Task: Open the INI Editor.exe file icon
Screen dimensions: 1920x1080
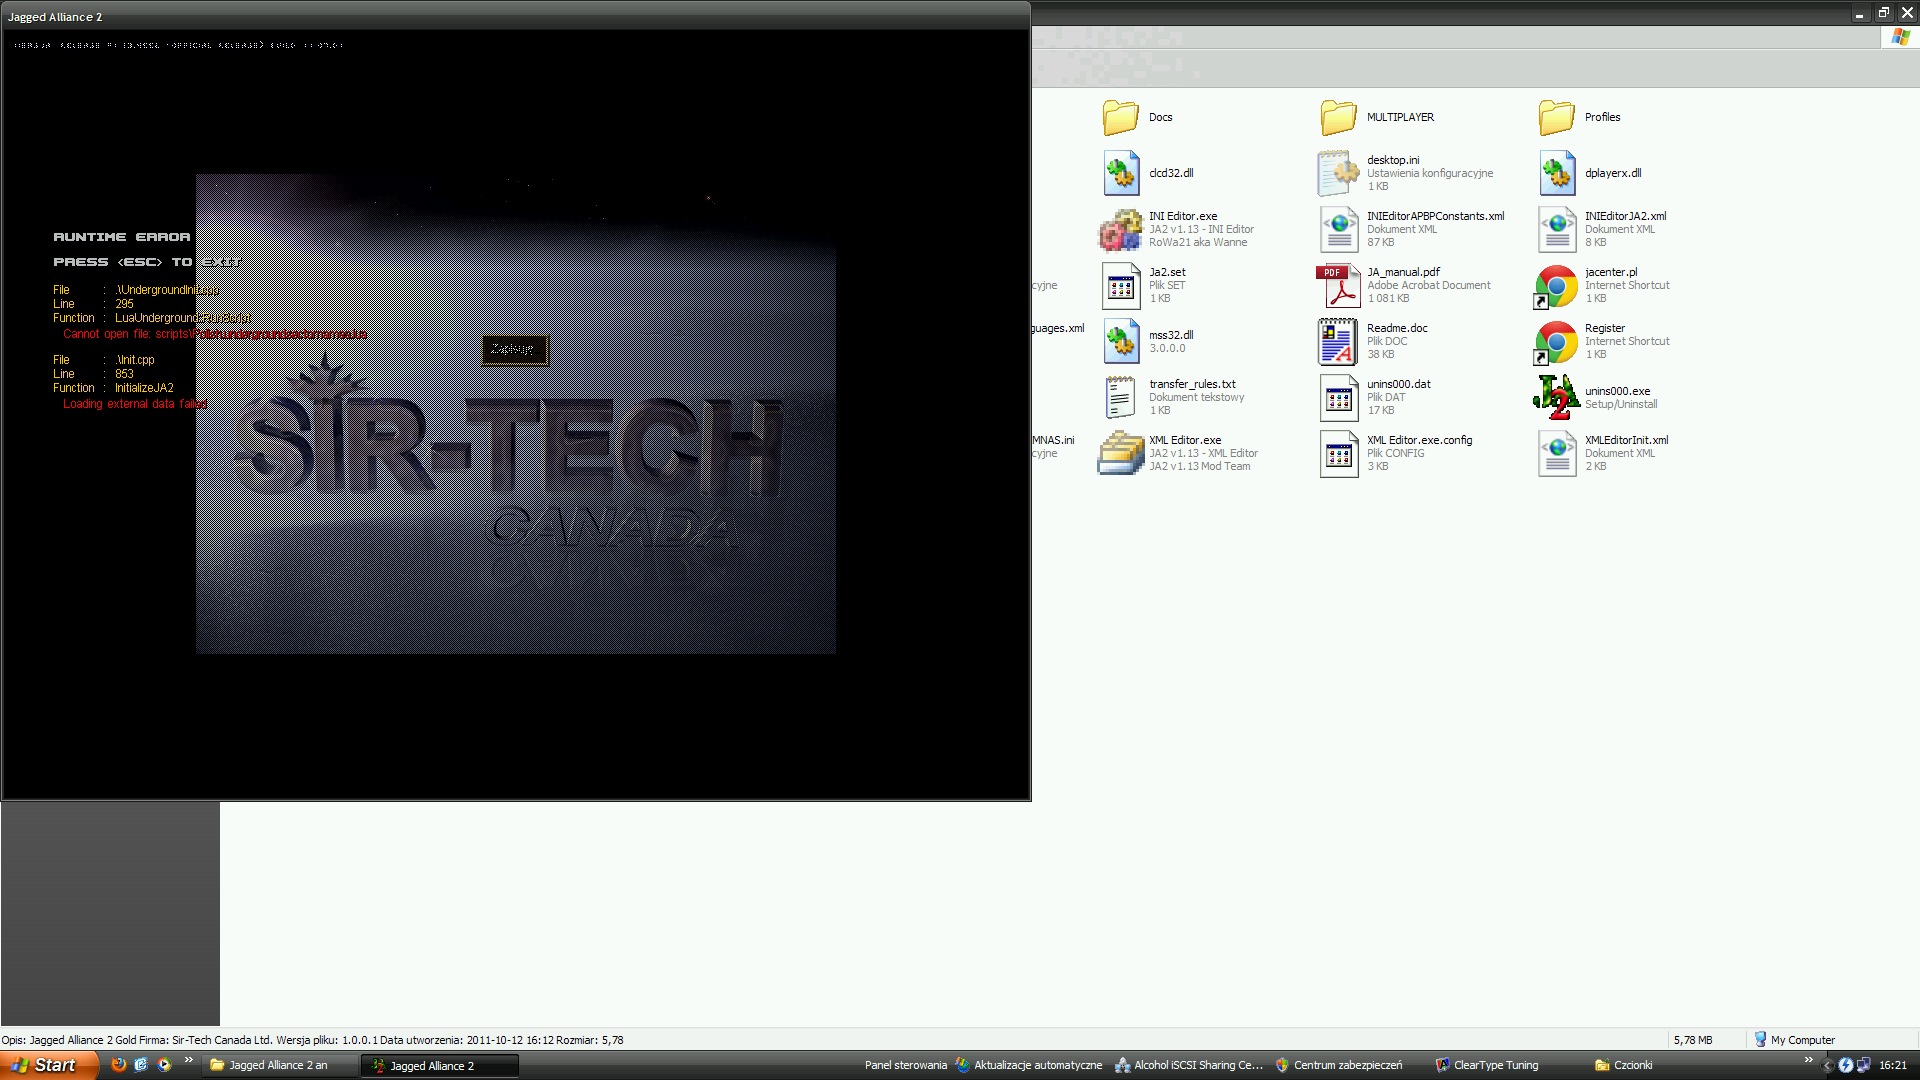Action: tap(1121, 229)
